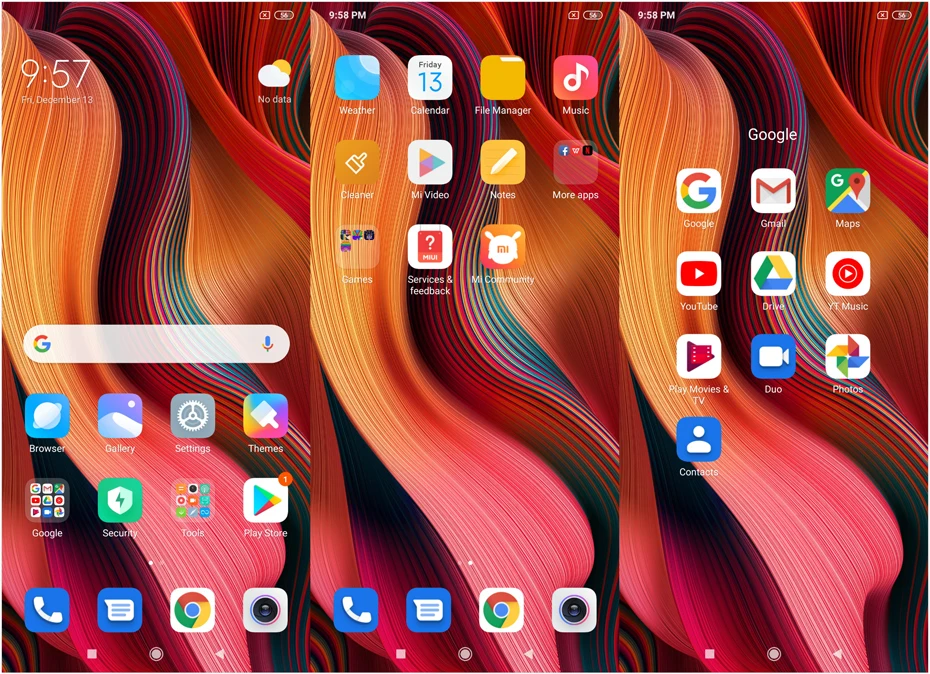
Task: Tap the date Fri, December 13
Action: point(57,100)
